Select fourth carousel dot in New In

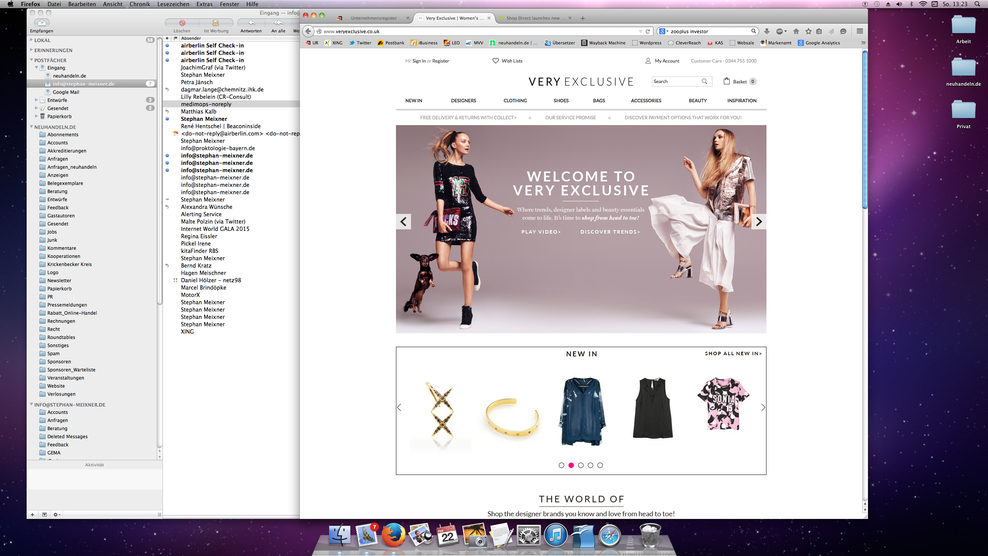pos(590,465)
